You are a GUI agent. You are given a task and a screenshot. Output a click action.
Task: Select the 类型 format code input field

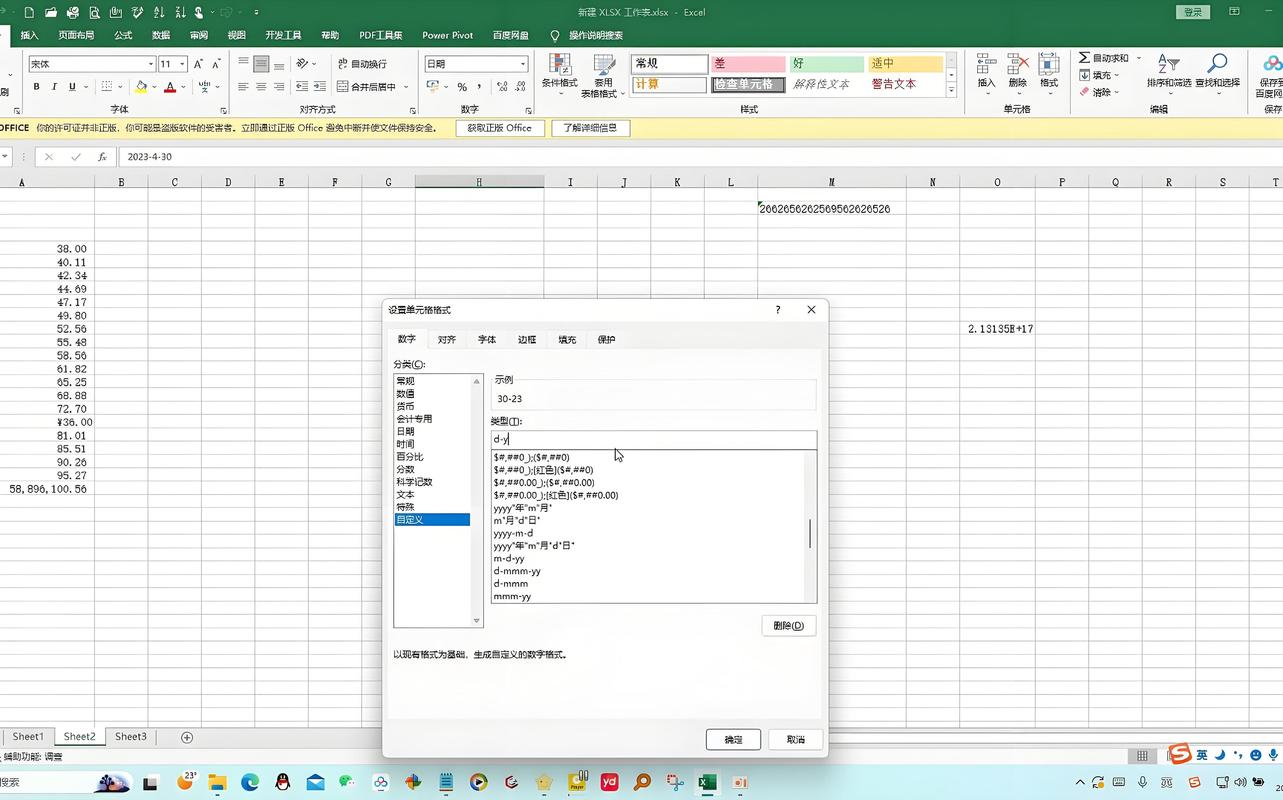pos(650,439)
